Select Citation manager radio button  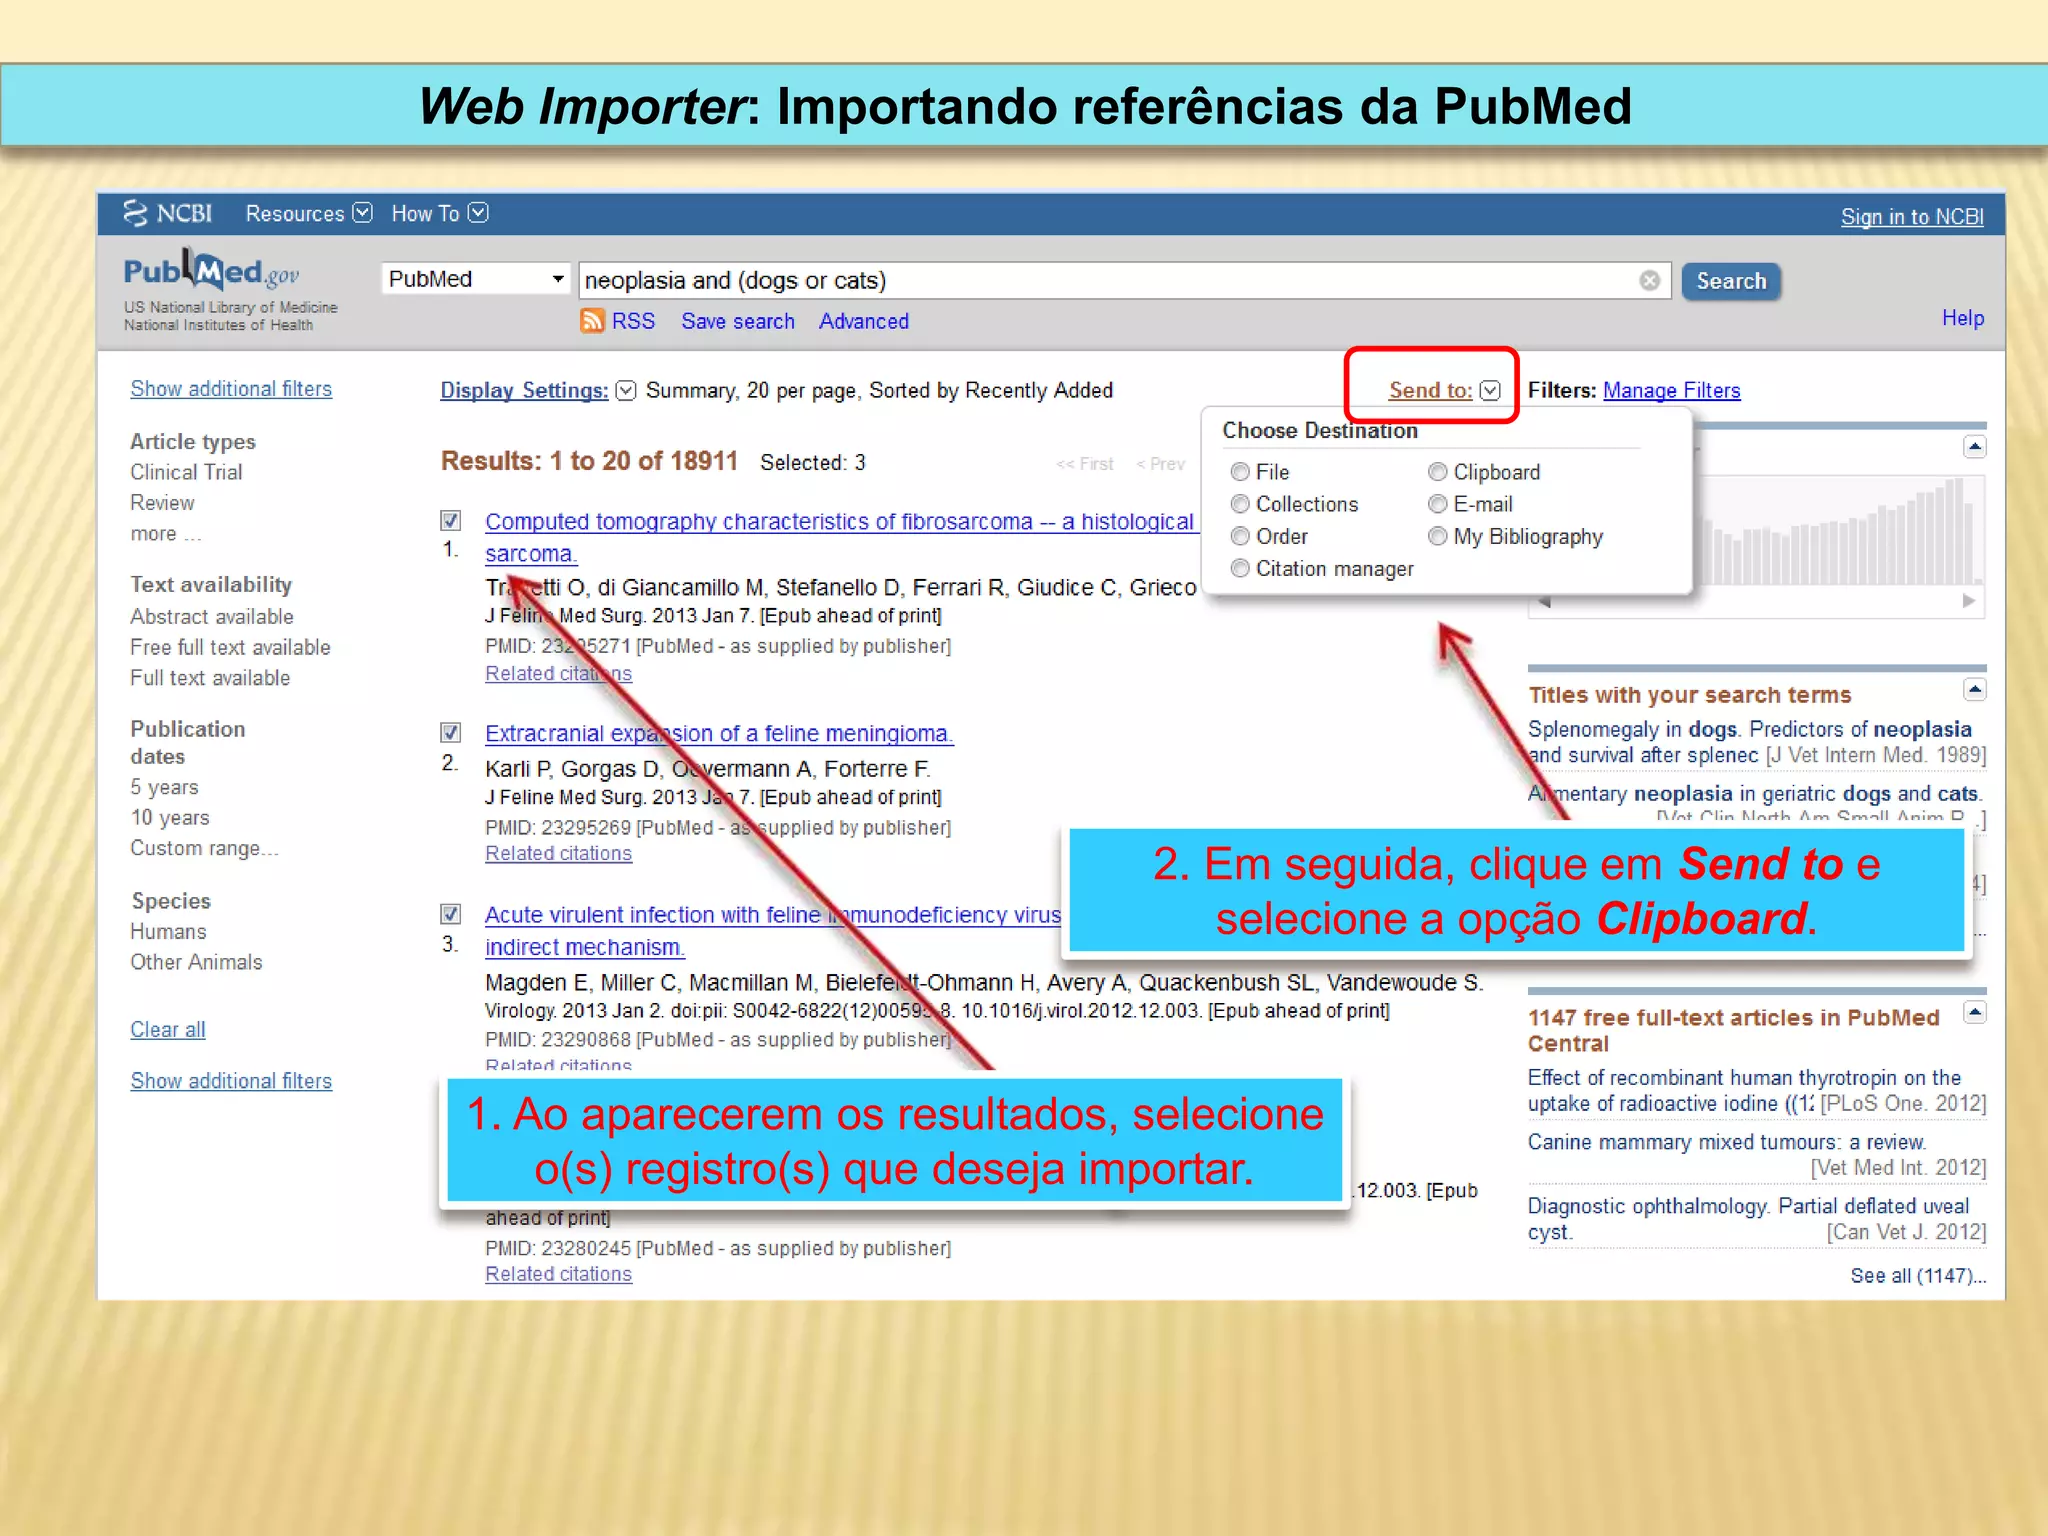(x=1240, y=568)
